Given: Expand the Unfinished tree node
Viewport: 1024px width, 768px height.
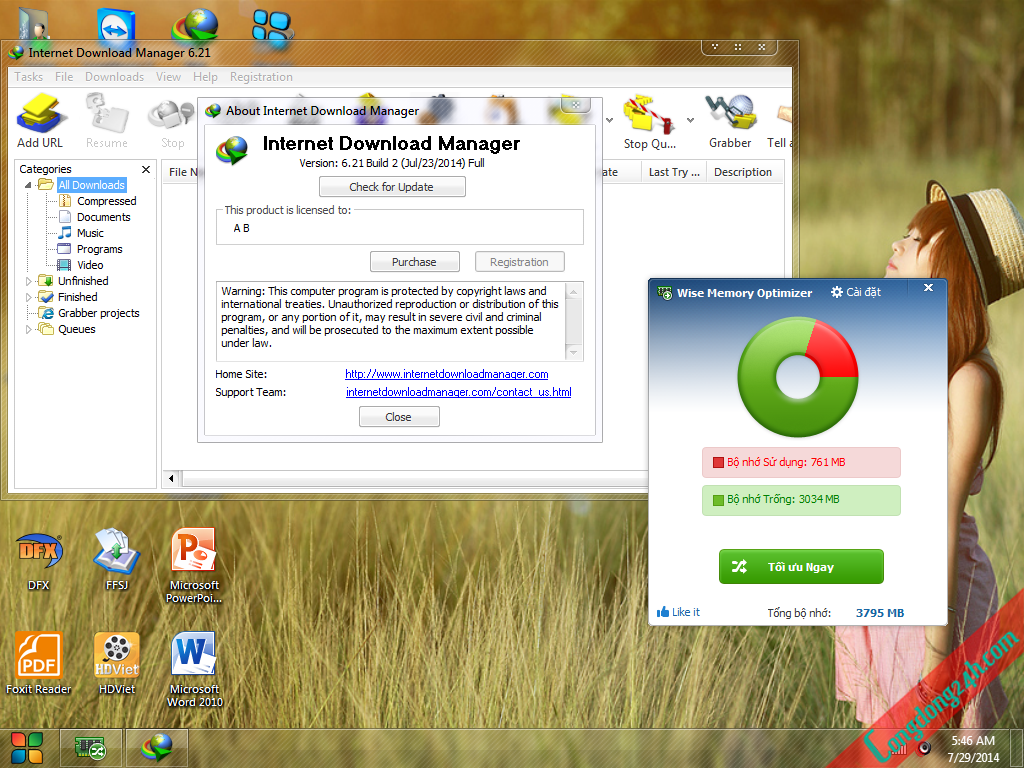Looking at the screenshot, I should (x=28, y=281).
